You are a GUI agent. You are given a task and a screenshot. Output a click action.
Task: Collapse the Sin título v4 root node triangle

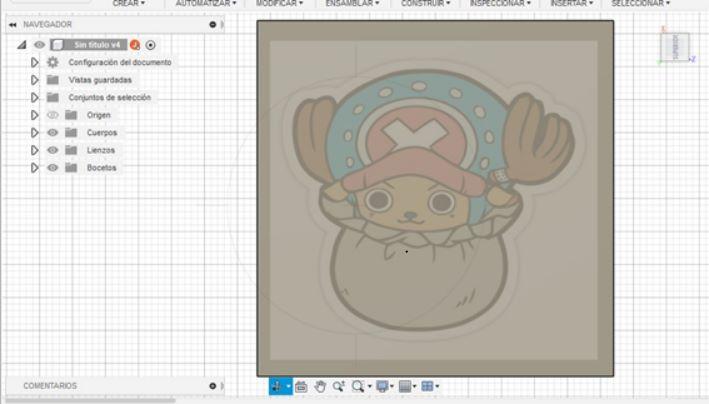coord(22,45)
